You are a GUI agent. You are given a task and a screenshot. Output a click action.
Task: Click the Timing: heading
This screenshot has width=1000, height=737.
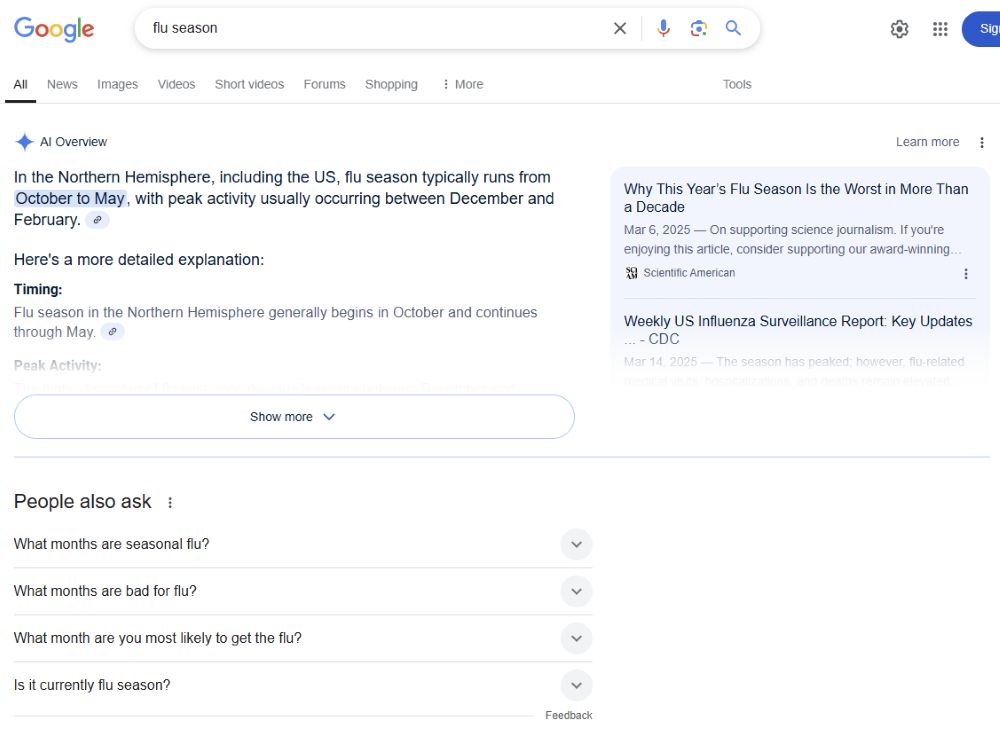[x=38, y=289]
